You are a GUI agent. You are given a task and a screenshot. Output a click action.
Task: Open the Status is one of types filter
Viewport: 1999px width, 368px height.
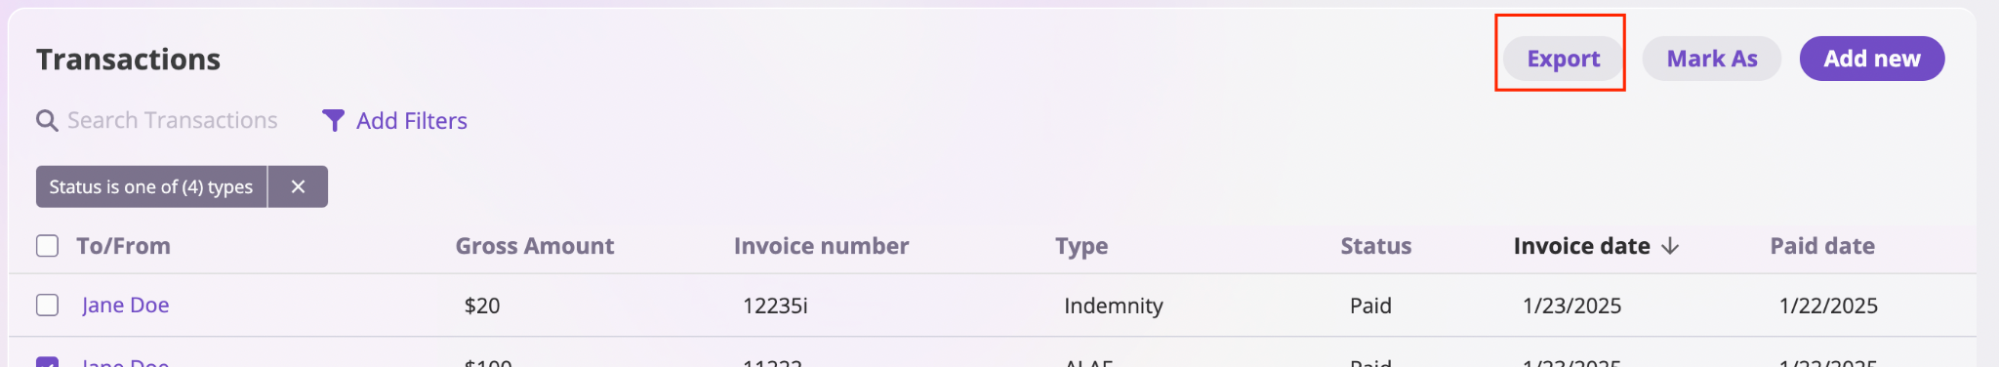[151, 187]
